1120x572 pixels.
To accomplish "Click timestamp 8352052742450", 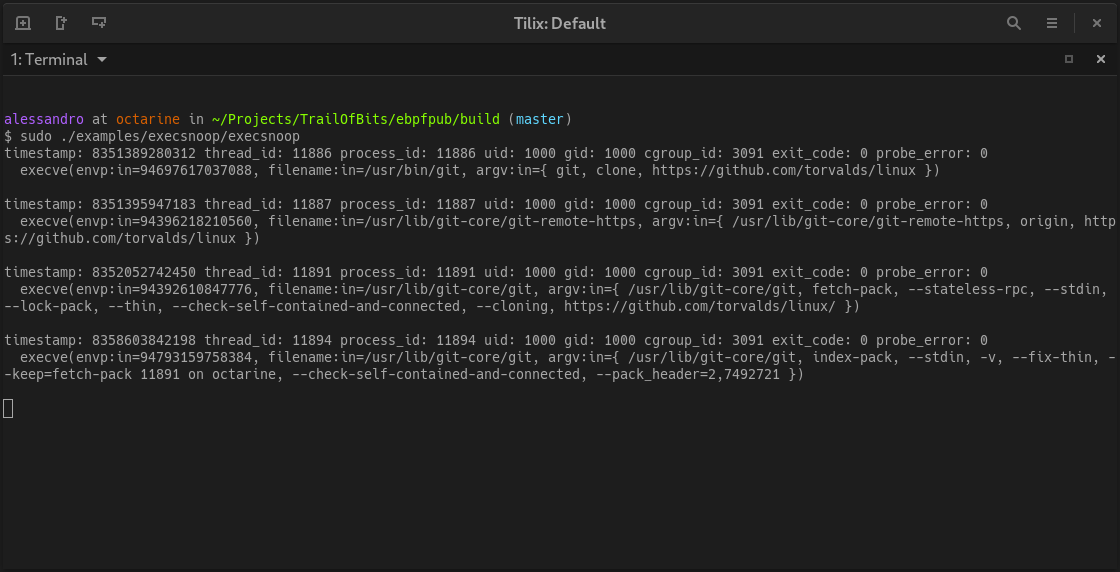I will coord(144,272).
